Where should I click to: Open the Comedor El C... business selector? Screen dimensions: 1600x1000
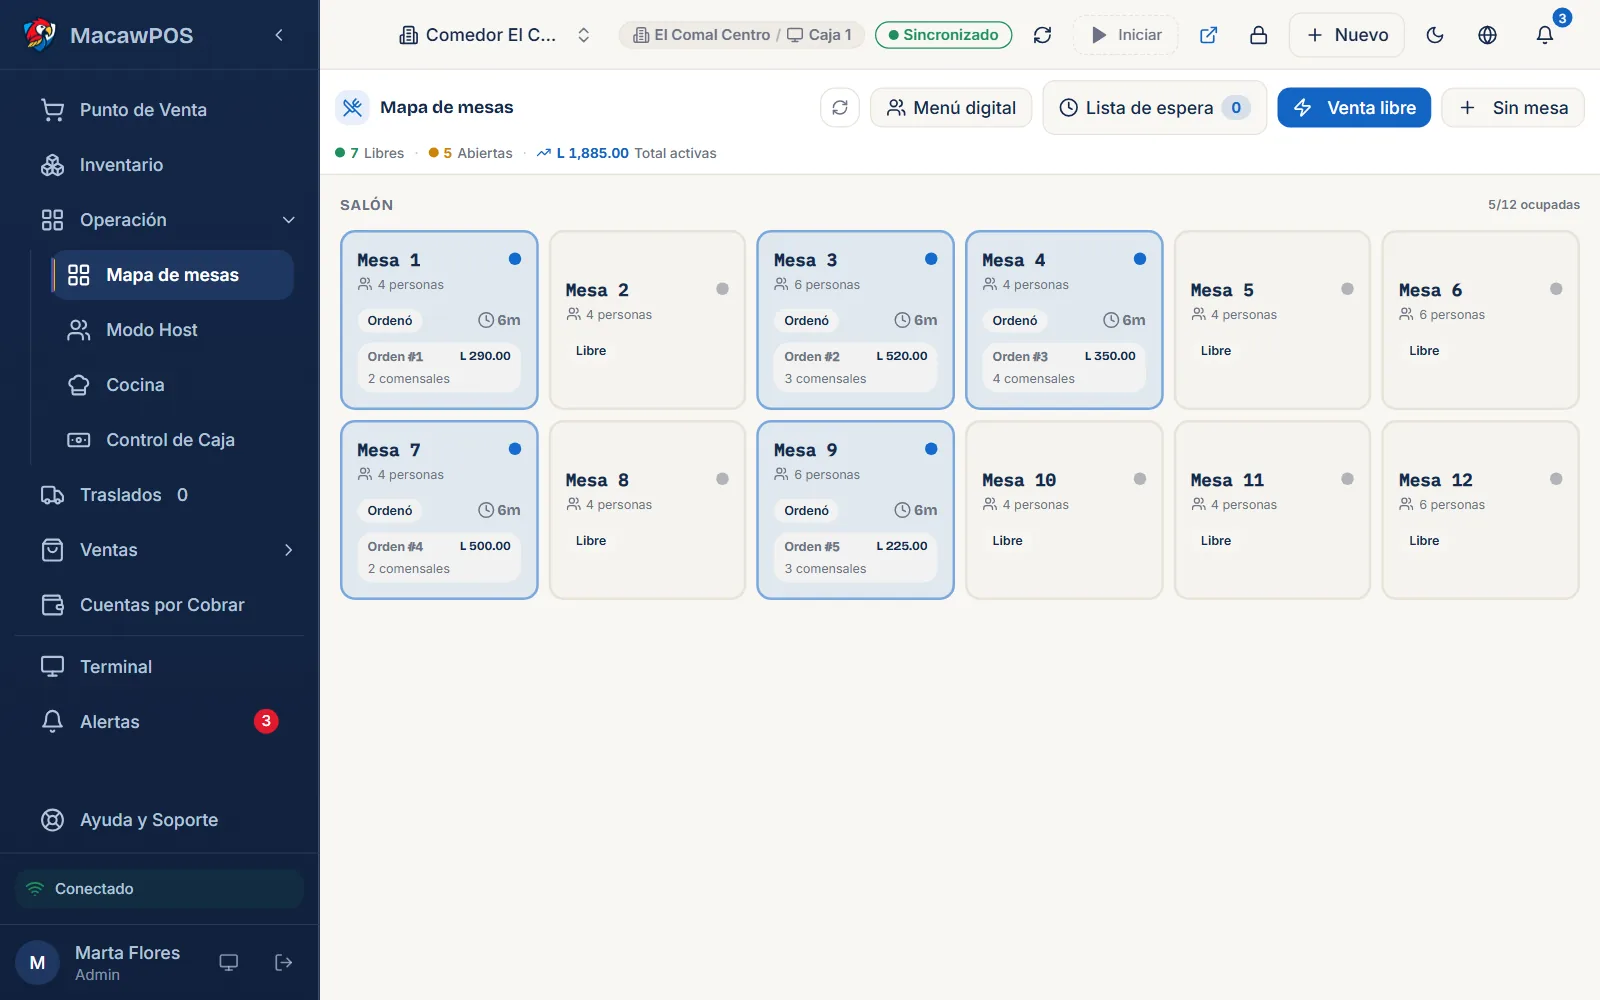click(x=495, y=35)
